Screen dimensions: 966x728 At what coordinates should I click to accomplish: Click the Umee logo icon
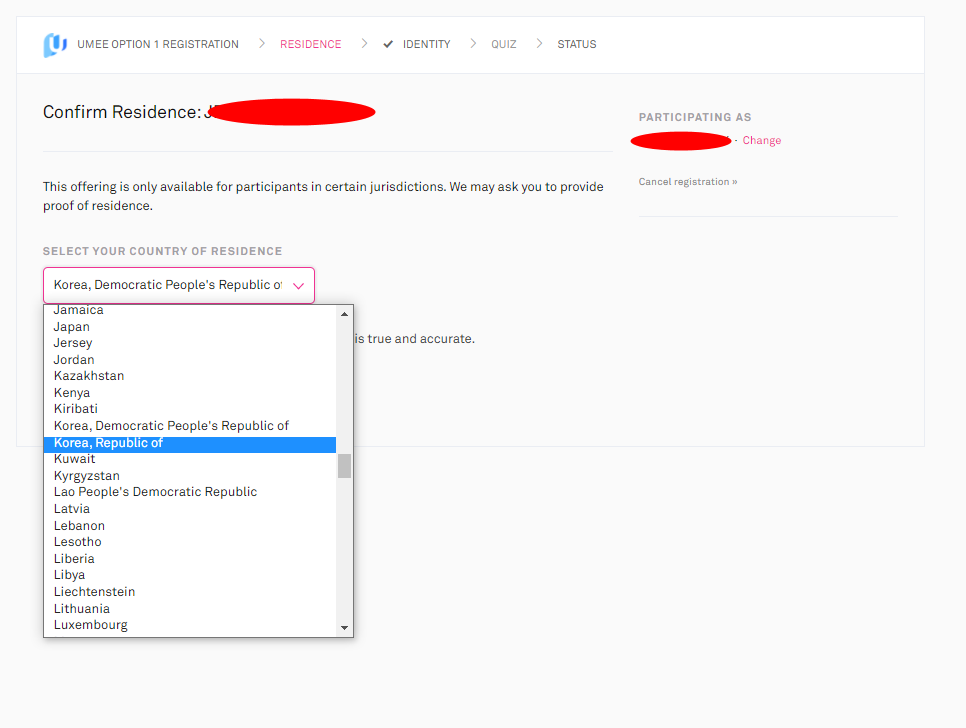click(x=55, y=44)
